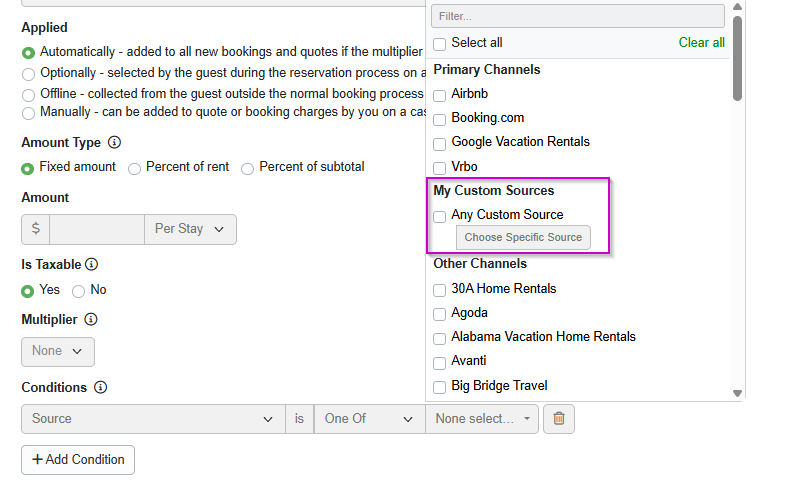Tick the Any Custom Source checkbox
The image size is (787, 483).
pos(440,216)
